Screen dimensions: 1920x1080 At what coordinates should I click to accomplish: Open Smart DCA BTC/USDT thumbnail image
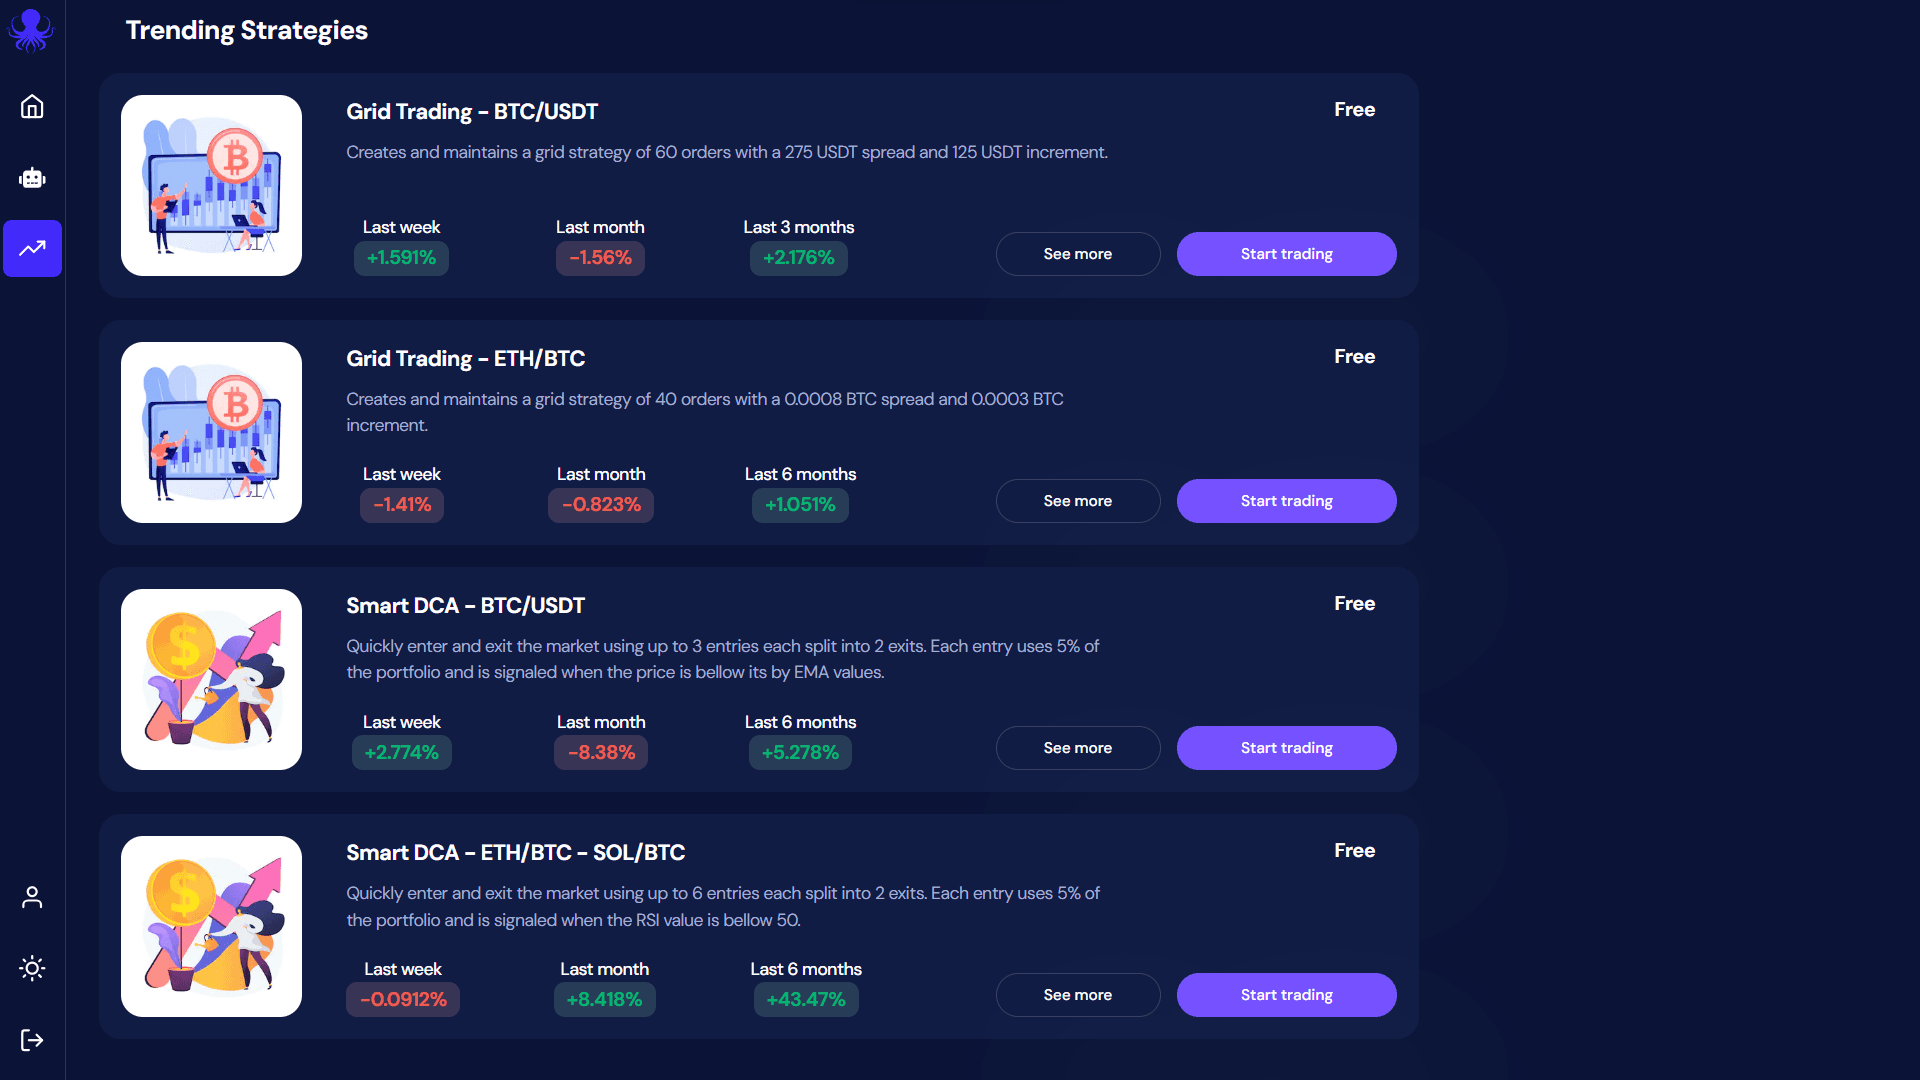[x=211, y=679]
